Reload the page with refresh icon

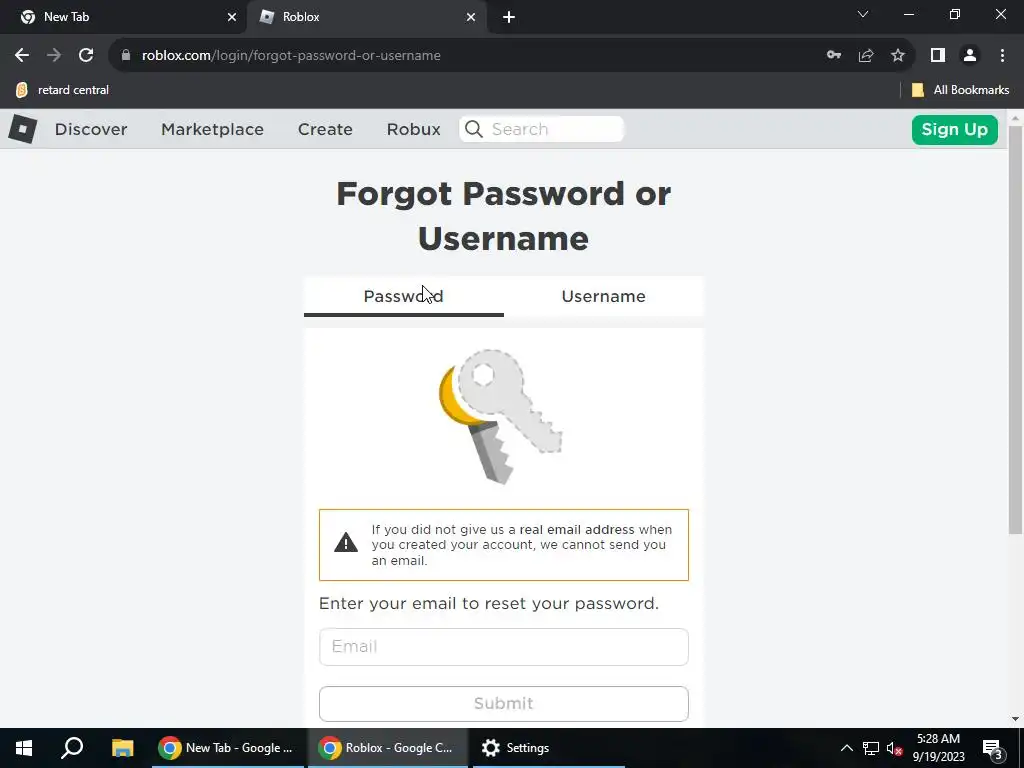tap(86, 56)
